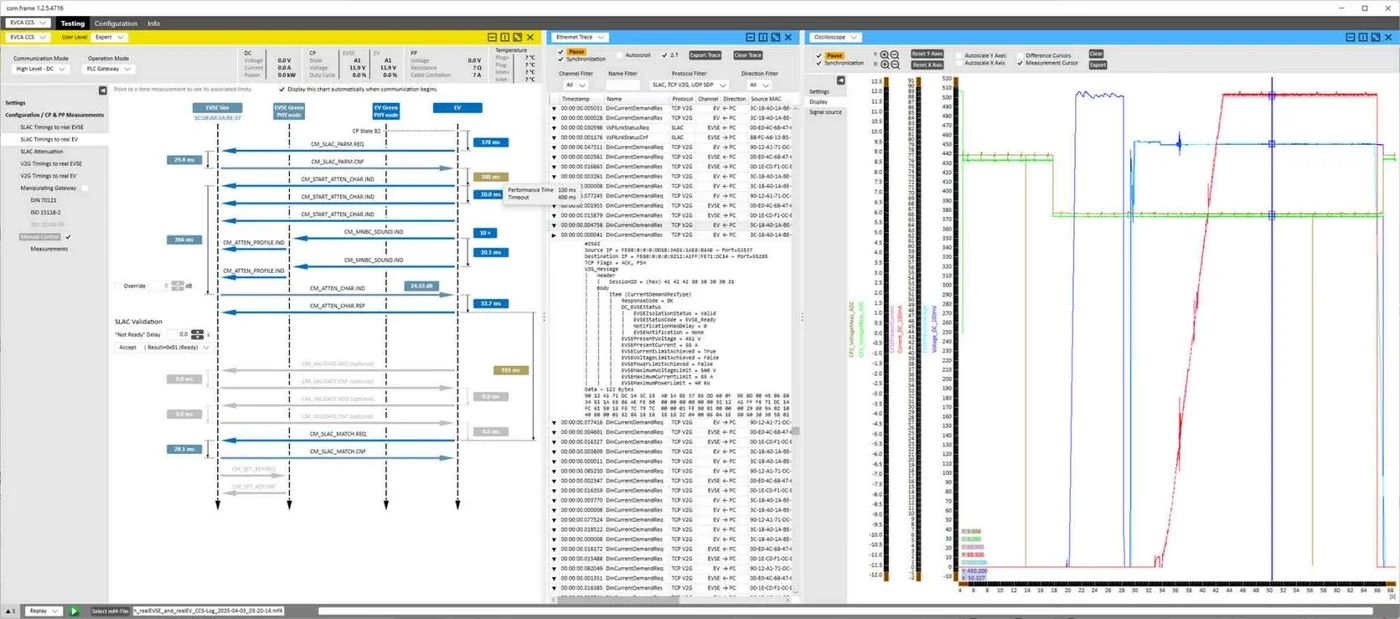Zoom out the oscilloscope X axis
Image resolution: width=1400 pixels, height=619 pixels.
coord(895,65)
